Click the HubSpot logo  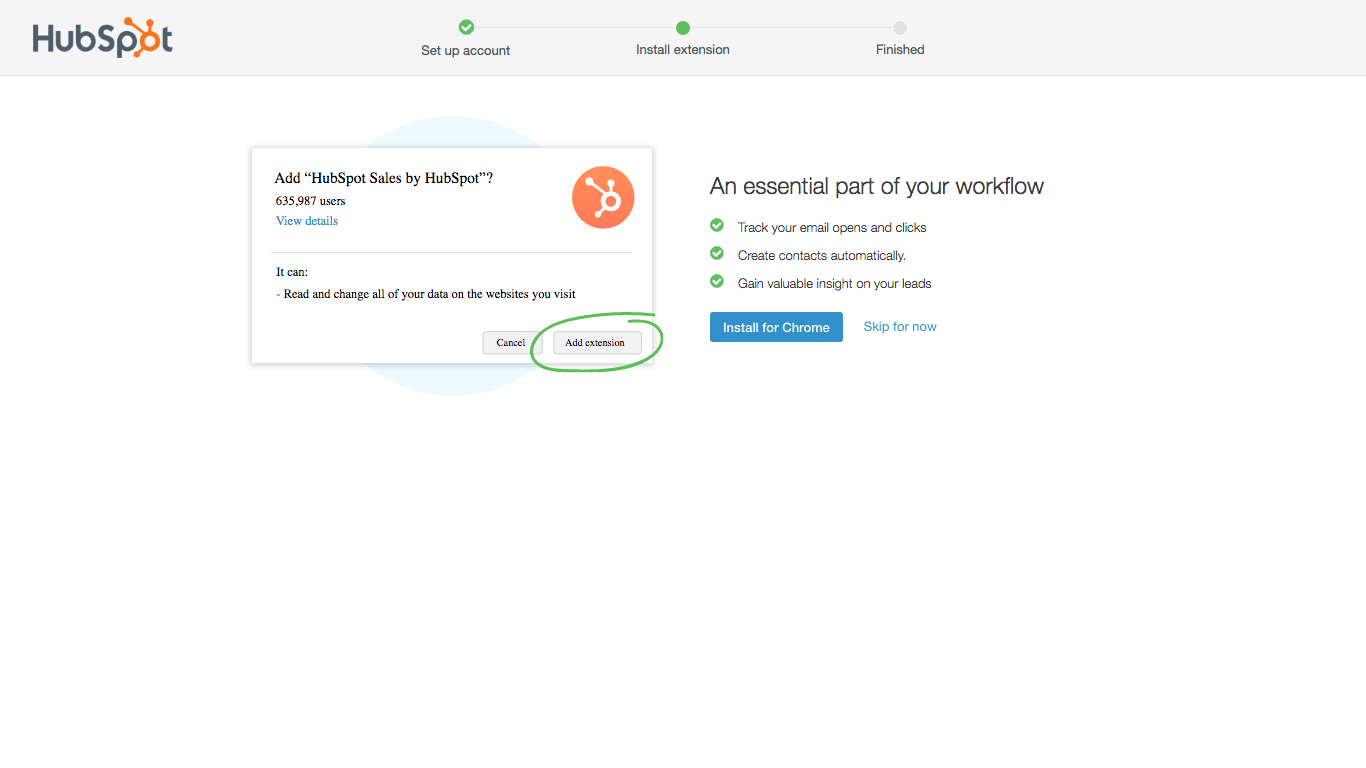coord(102,38)
